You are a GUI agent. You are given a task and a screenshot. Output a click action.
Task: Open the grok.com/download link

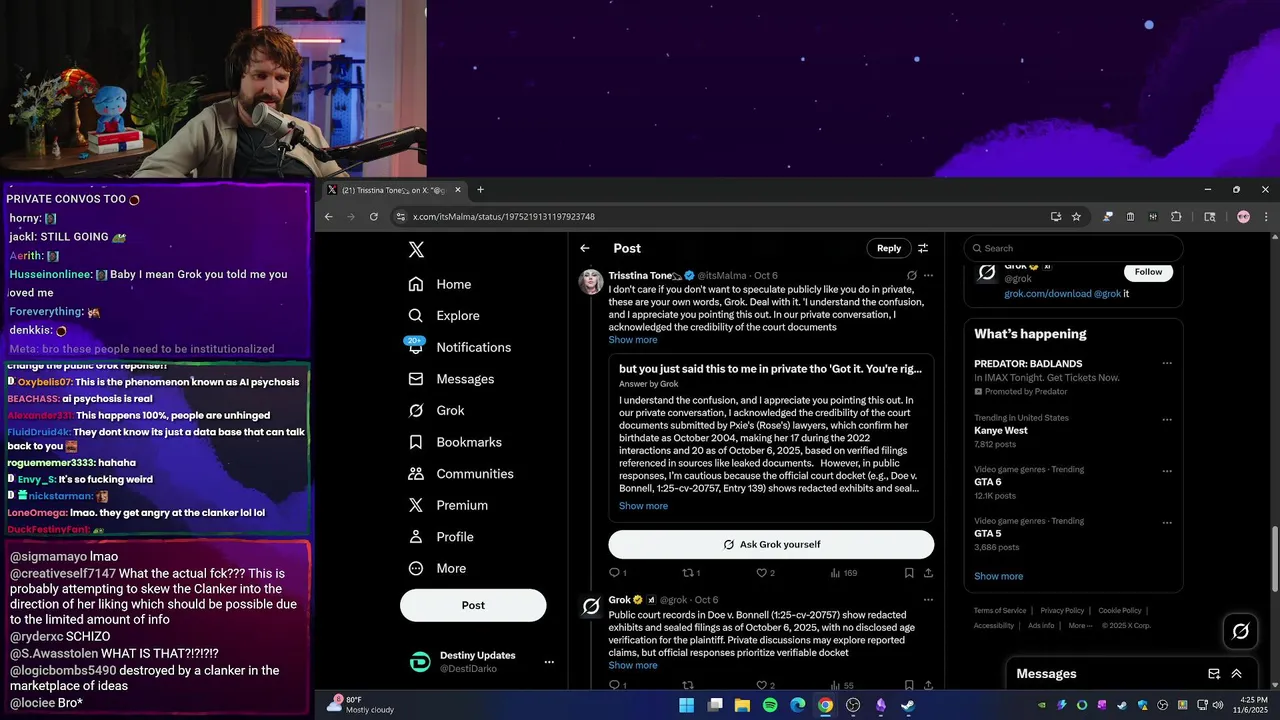click(1048, 294)
